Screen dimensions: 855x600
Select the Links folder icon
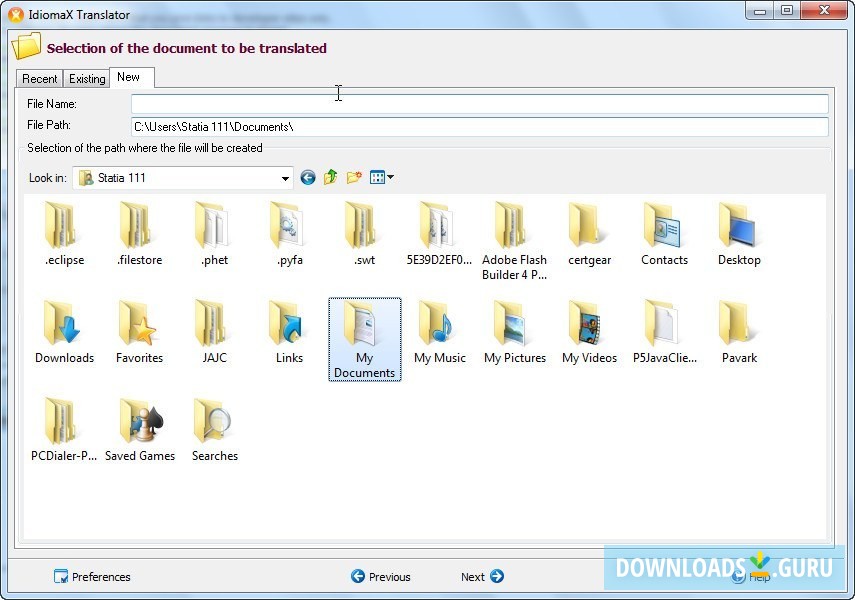(x=287, y=324)
